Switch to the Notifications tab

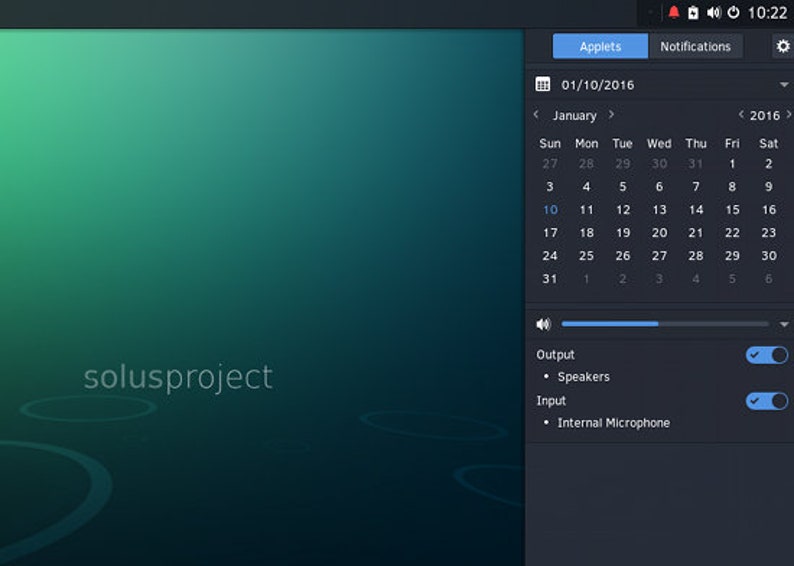click(x=695, y=46)
